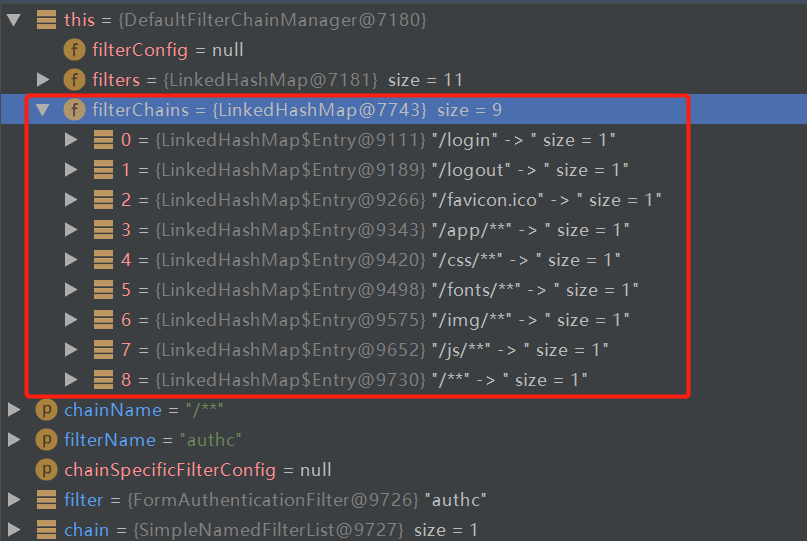The image size is (807, 541).
Task: Select the "/login" entry text
Action: (465, 139)
